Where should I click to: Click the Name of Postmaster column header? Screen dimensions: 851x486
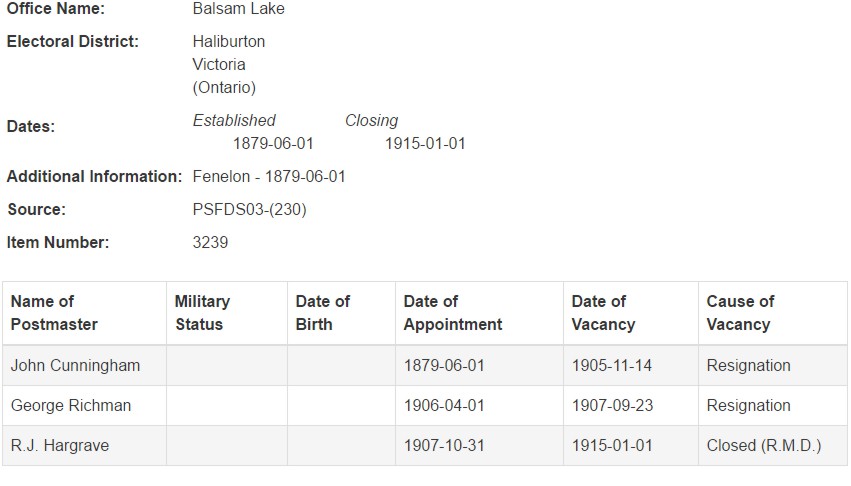click(x=55, y=313)
